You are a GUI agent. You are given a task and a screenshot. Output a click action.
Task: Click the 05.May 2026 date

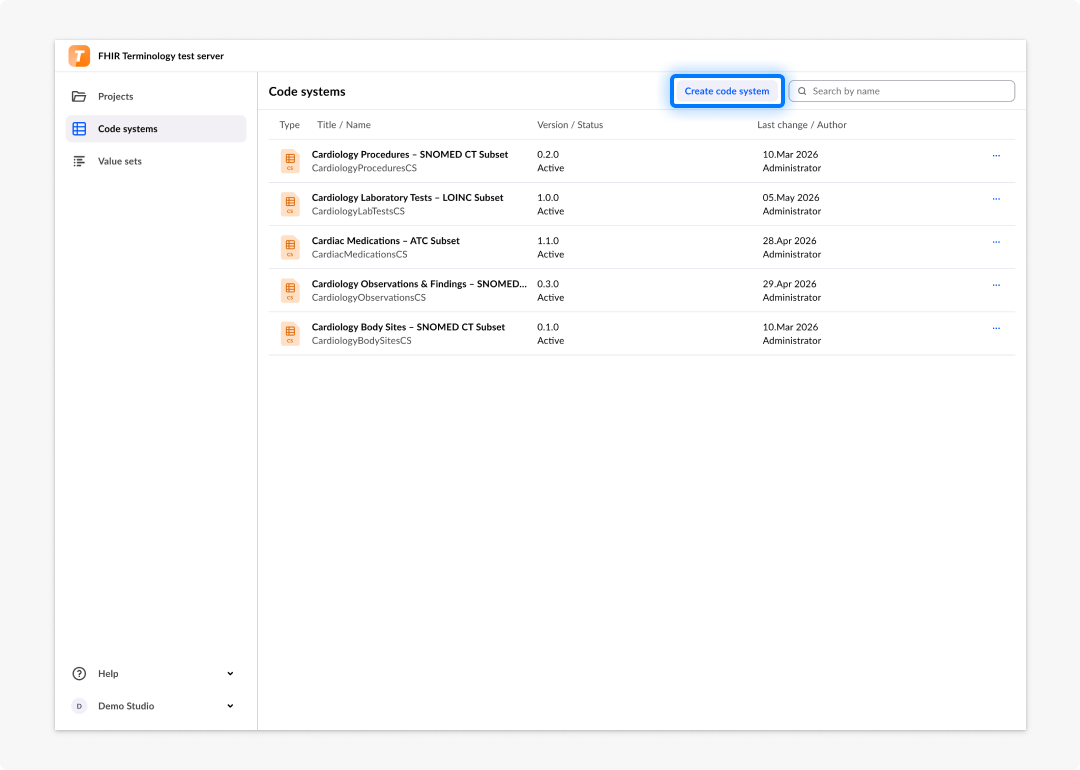[x=791, y=198]
